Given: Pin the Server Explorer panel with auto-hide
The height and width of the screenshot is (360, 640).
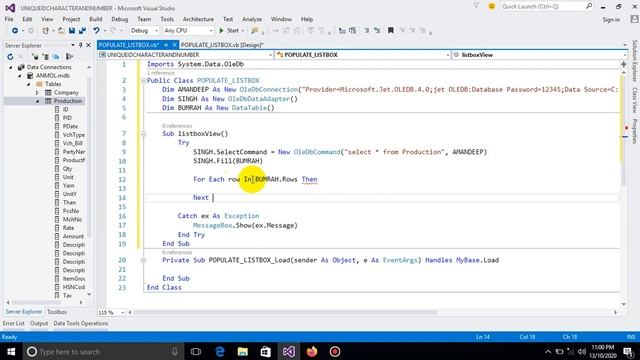Looking at the screenshot, I should pyautogui.click(x=80, y=45).
